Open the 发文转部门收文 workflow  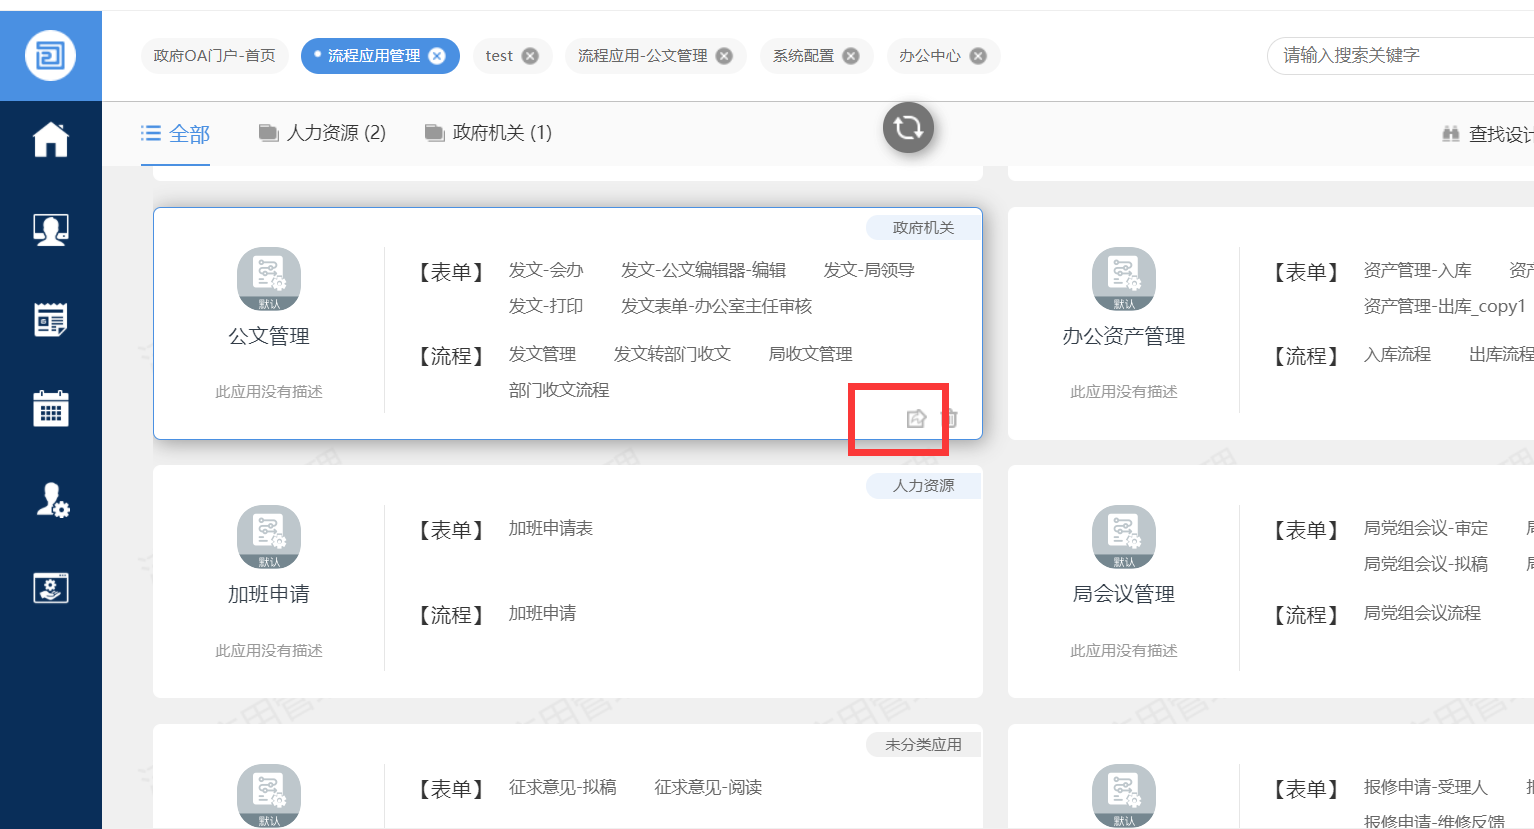pos(672,354)
